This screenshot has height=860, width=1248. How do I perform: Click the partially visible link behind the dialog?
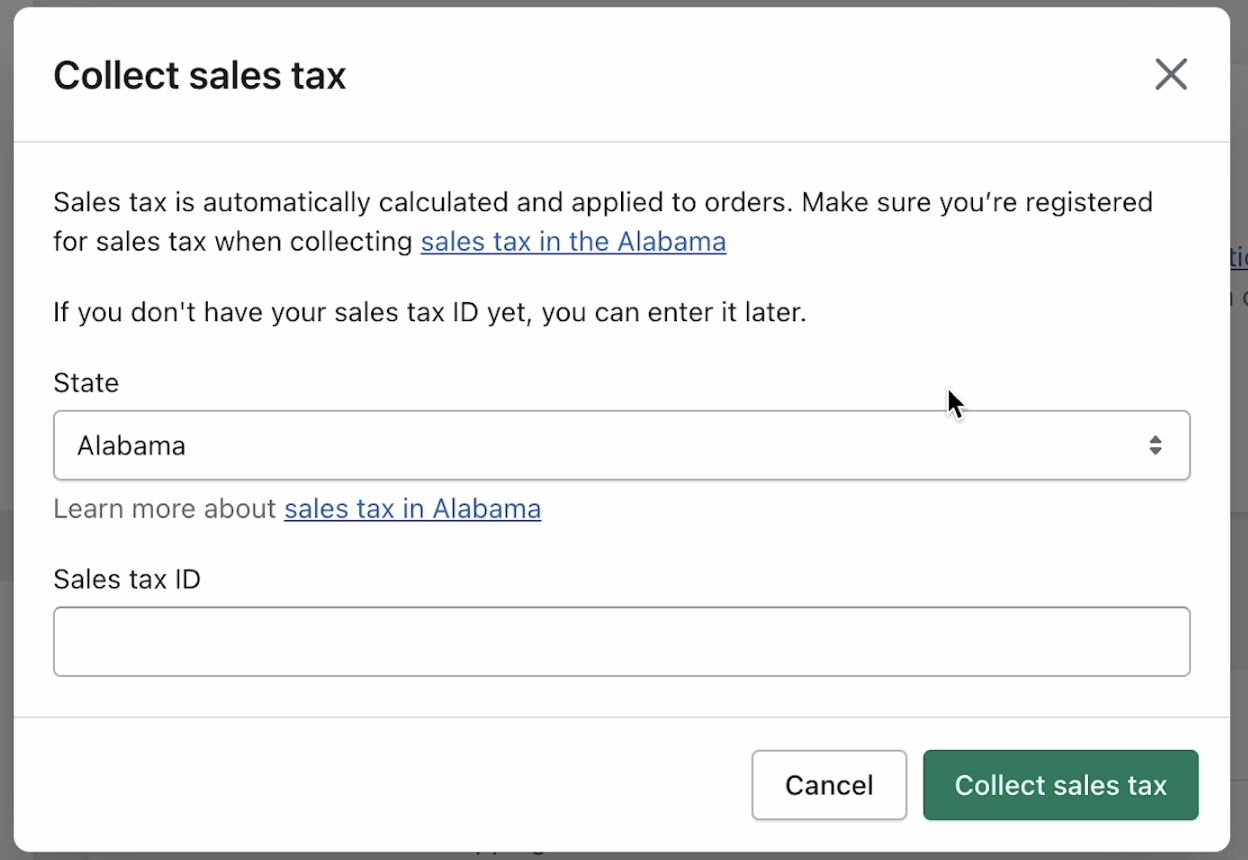click(1240, 257)
